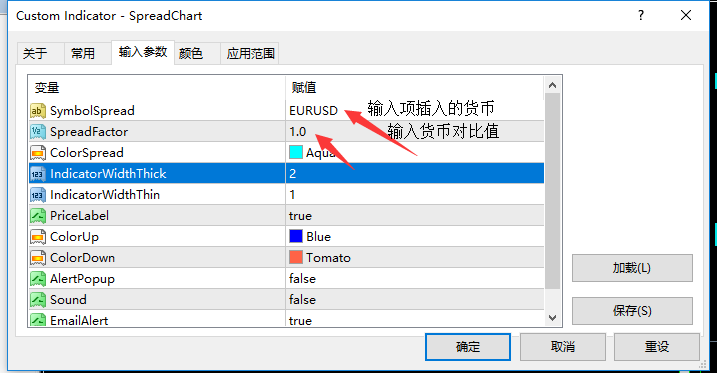Switch to the 关于 tab
The image size is (717, 373).
[x=40, y=53]
